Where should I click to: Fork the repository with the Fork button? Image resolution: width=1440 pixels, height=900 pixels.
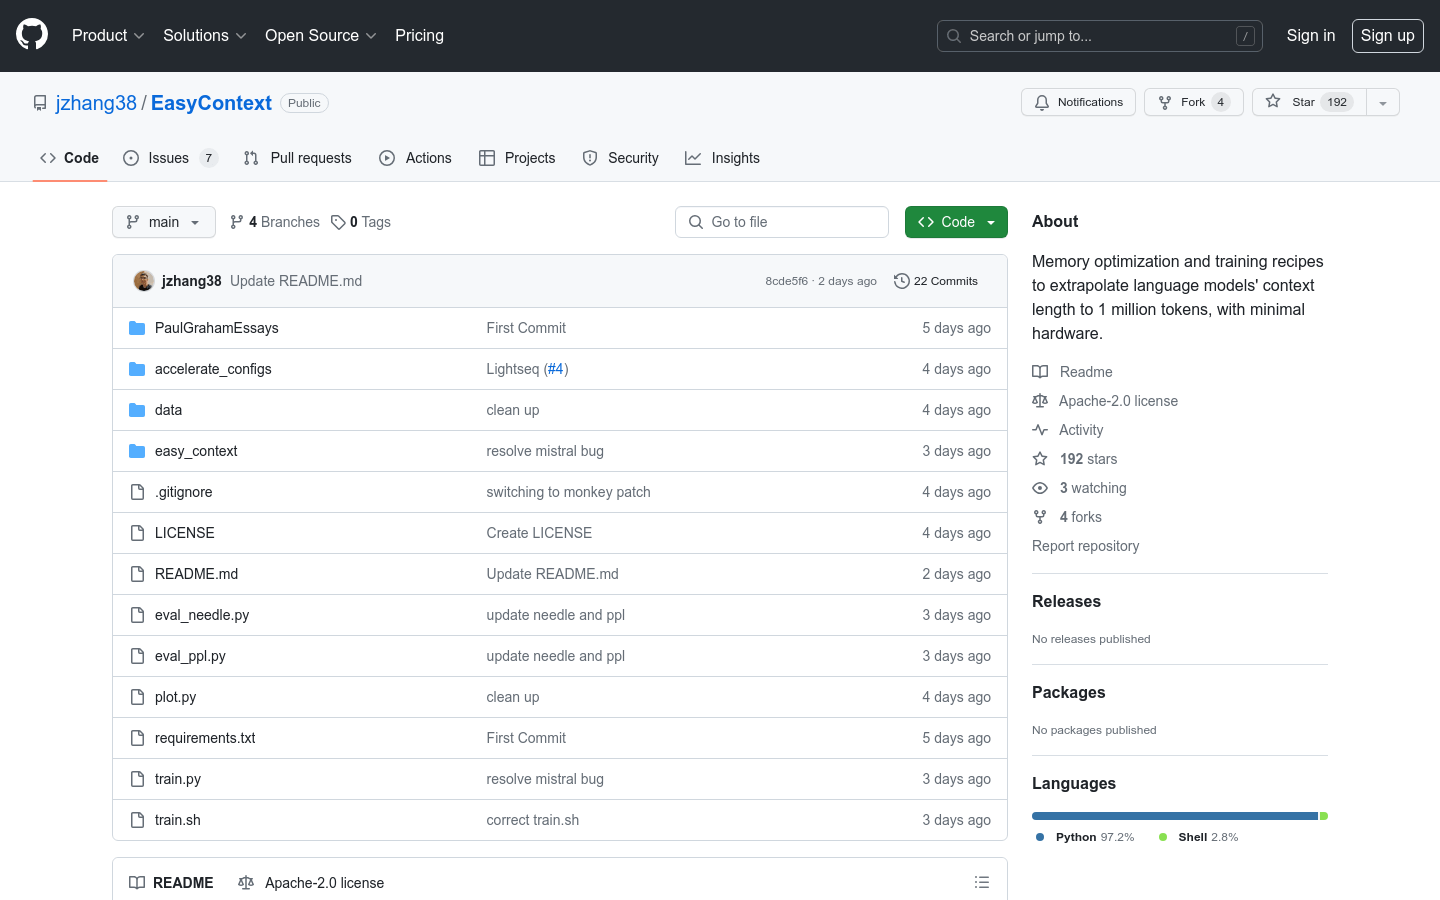(1194, 102)
